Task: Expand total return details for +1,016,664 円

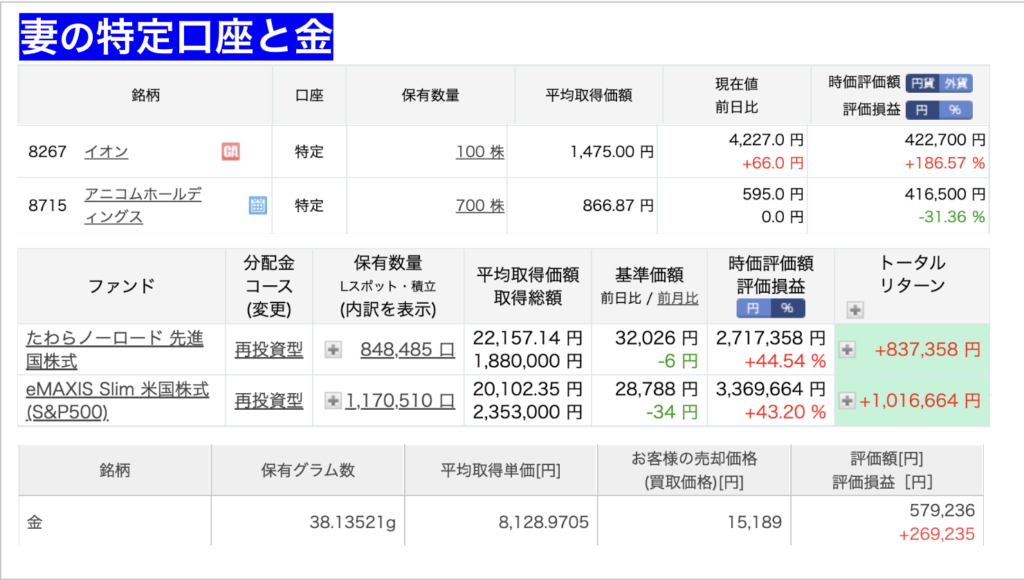Action: pos(847,400)
